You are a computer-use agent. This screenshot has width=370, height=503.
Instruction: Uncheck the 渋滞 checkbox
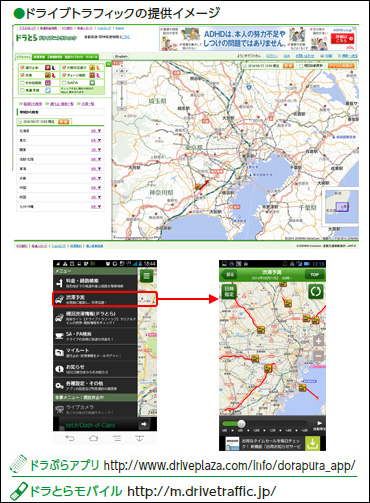click(22, 75)
